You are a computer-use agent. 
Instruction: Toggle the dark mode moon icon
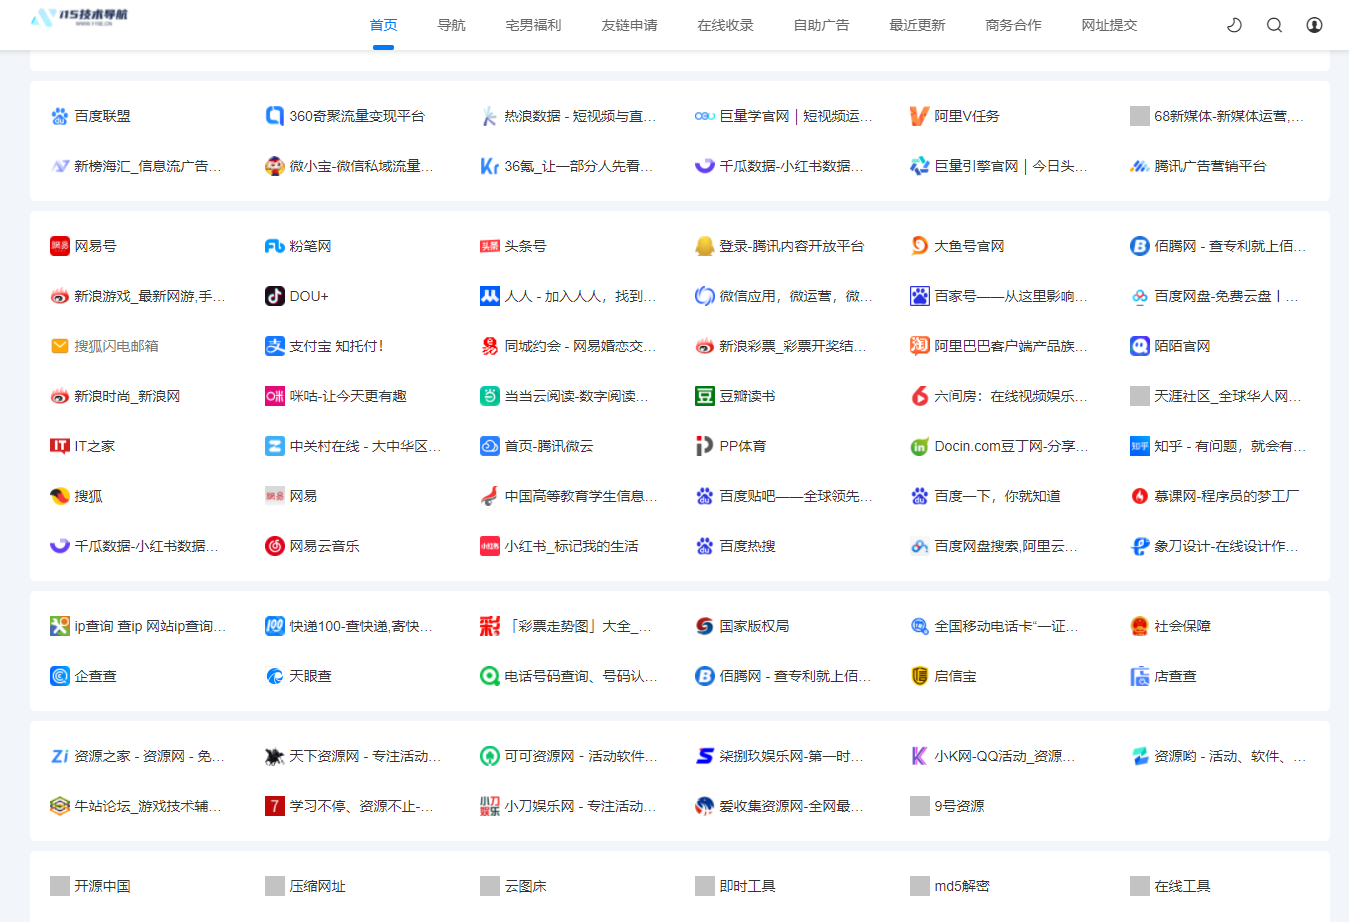1233,24
